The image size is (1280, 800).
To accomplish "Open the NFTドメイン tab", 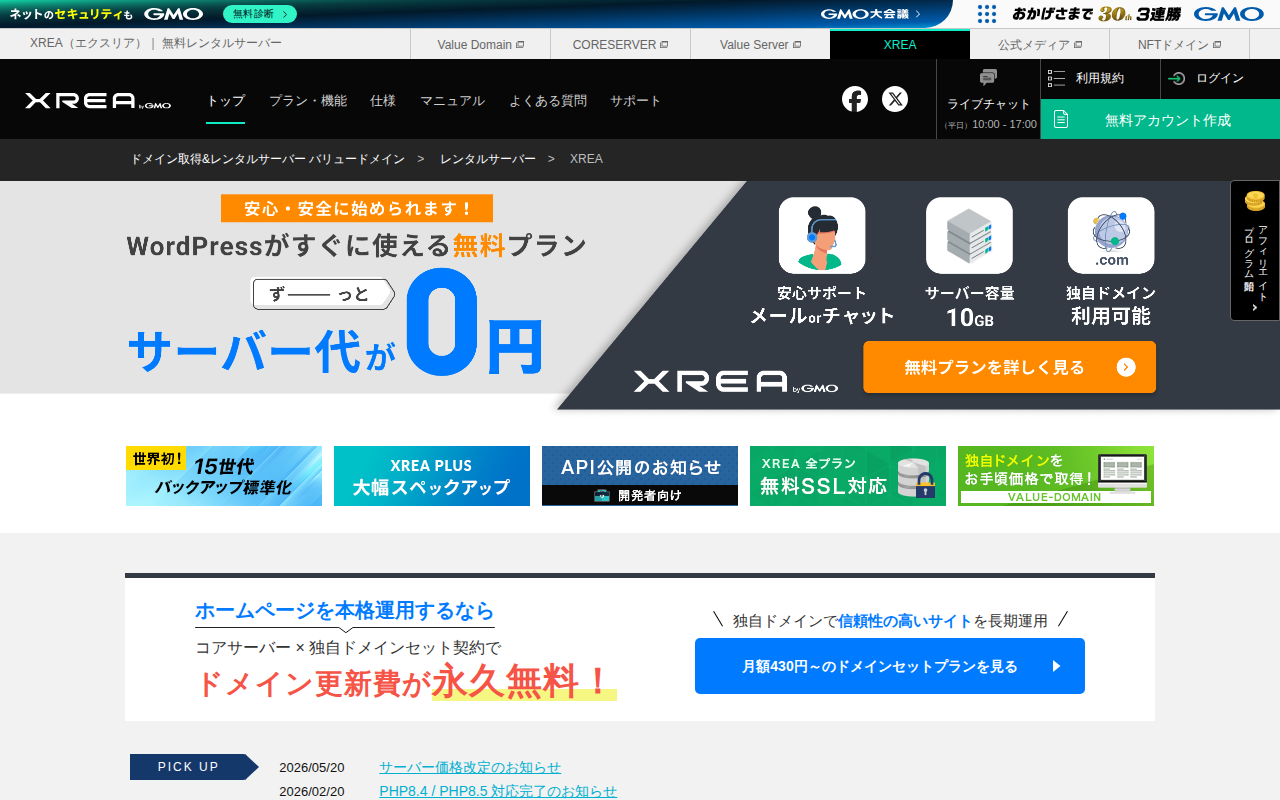I will point(1179,45).
